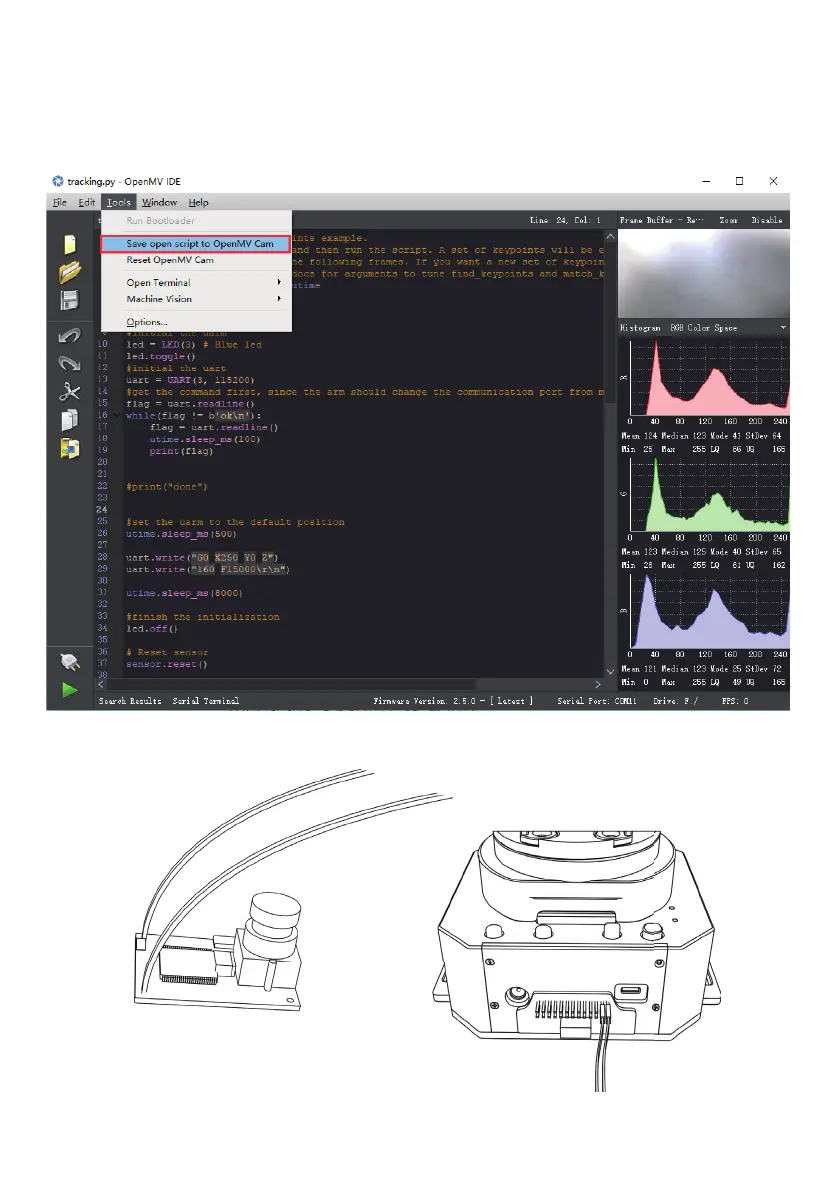Choose Save open script to OpenMV Cam
The image size is (839, 1191).
point(196,244)
